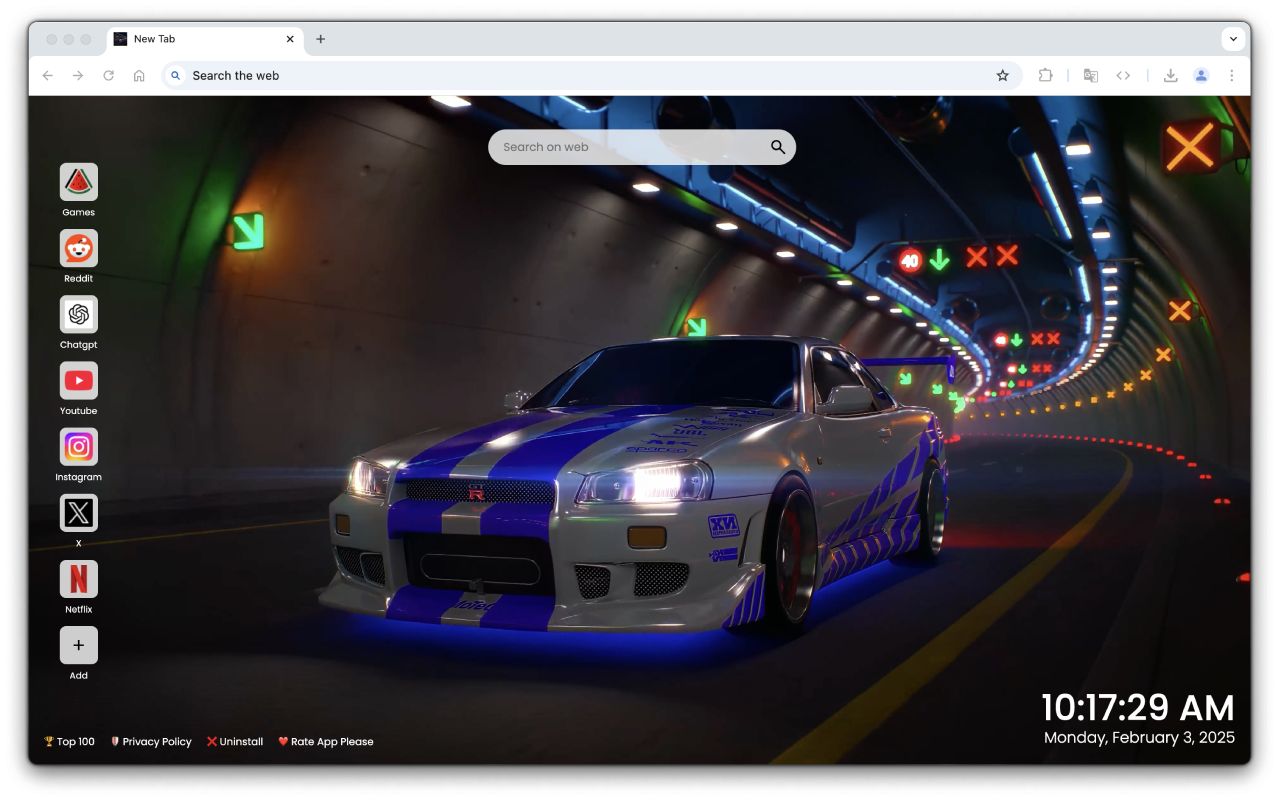Go back with the back arrow

[47, 75]
